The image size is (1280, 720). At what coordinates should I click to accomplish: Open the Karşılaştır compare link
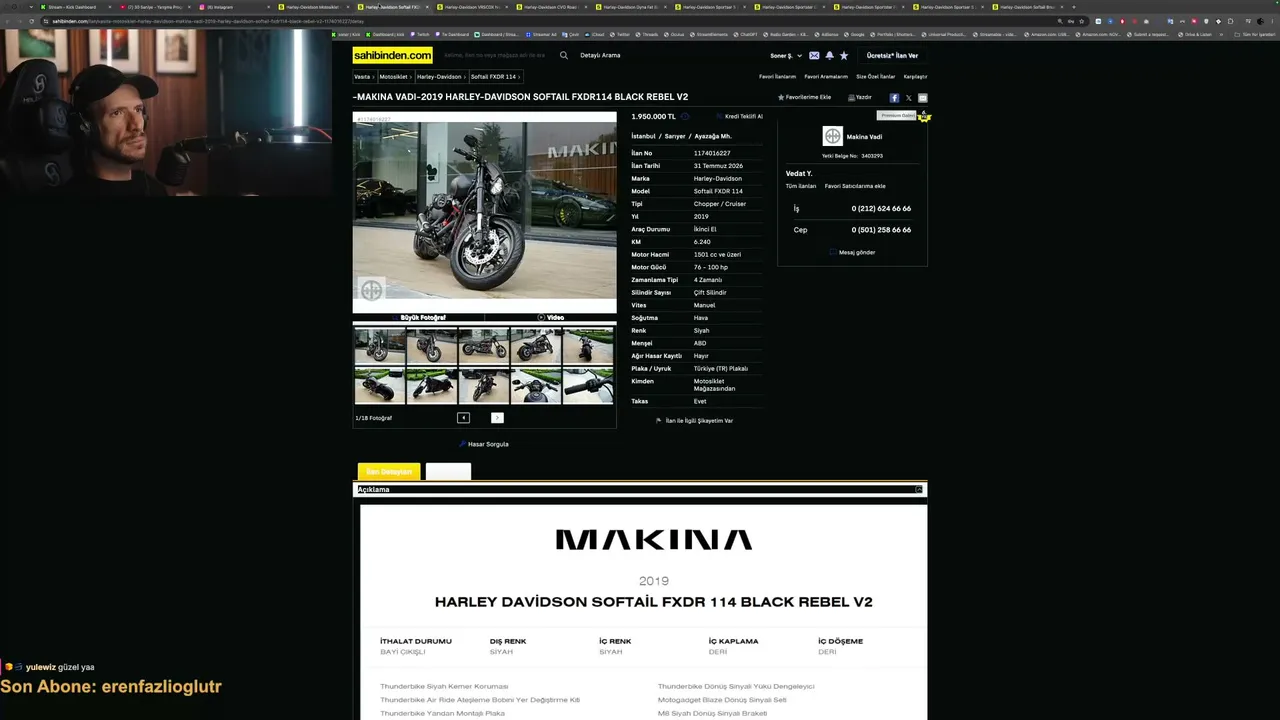[915, 77]
